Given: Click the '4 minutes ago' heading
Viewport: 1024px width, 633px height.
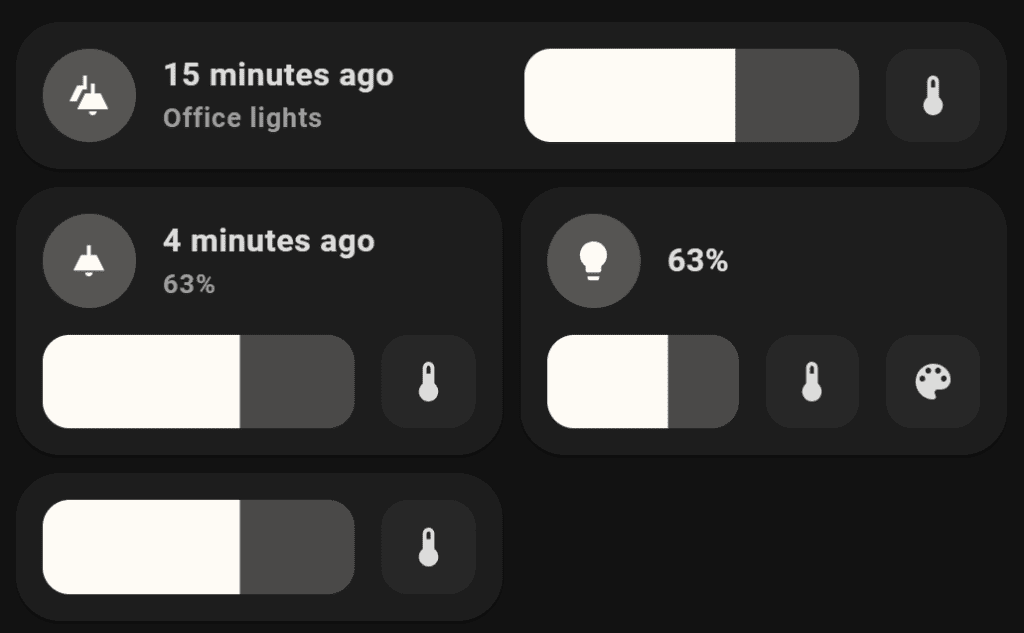Looking at the screenshot, I should click(269, 240).
